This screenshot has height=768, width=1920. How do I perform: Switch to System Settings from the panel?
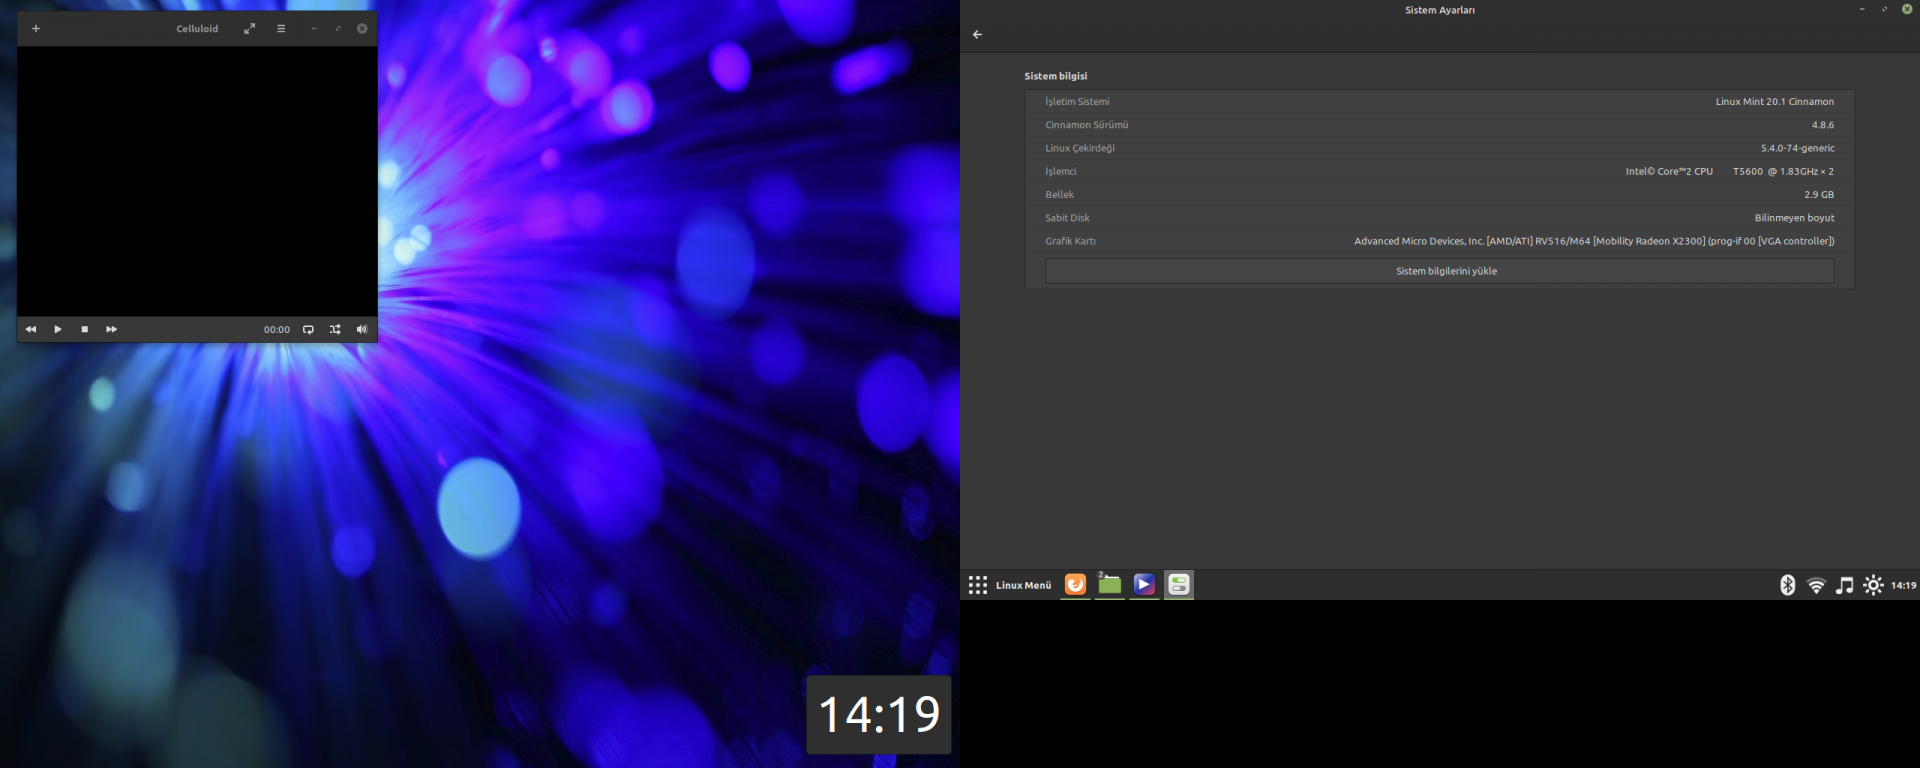coord(1179,585)
